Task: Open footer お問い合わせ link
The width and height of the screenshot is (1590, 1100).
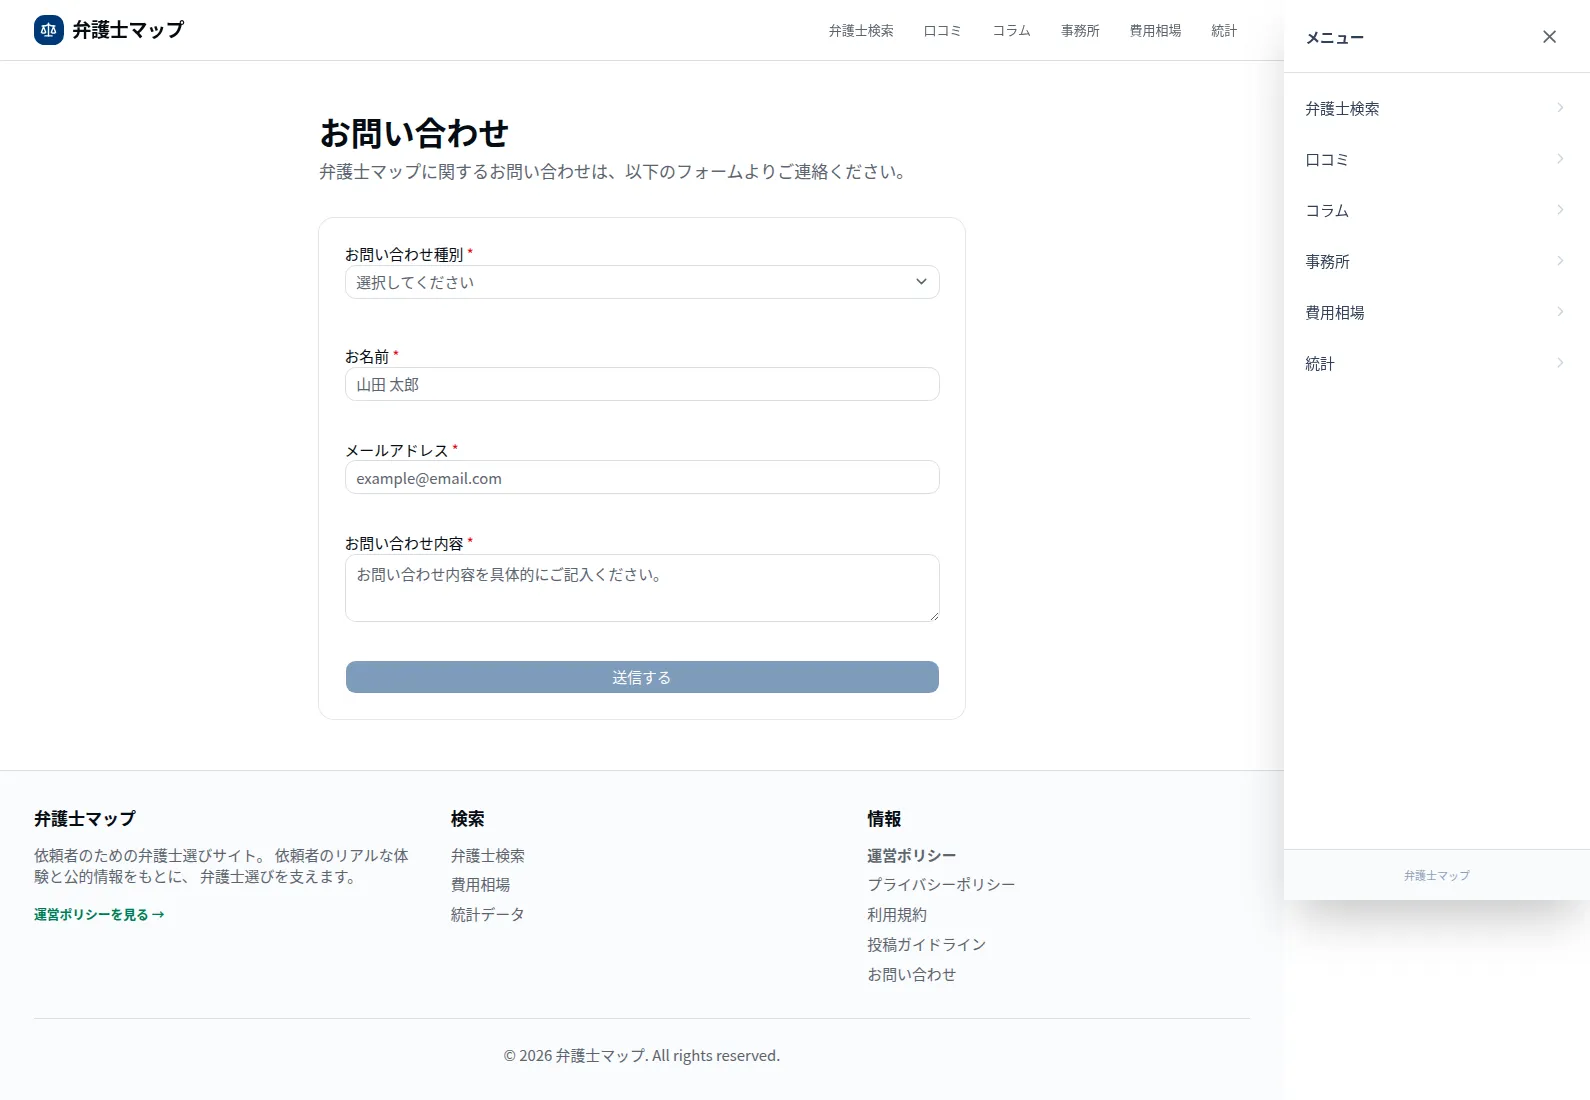Action: coord(912,974)
